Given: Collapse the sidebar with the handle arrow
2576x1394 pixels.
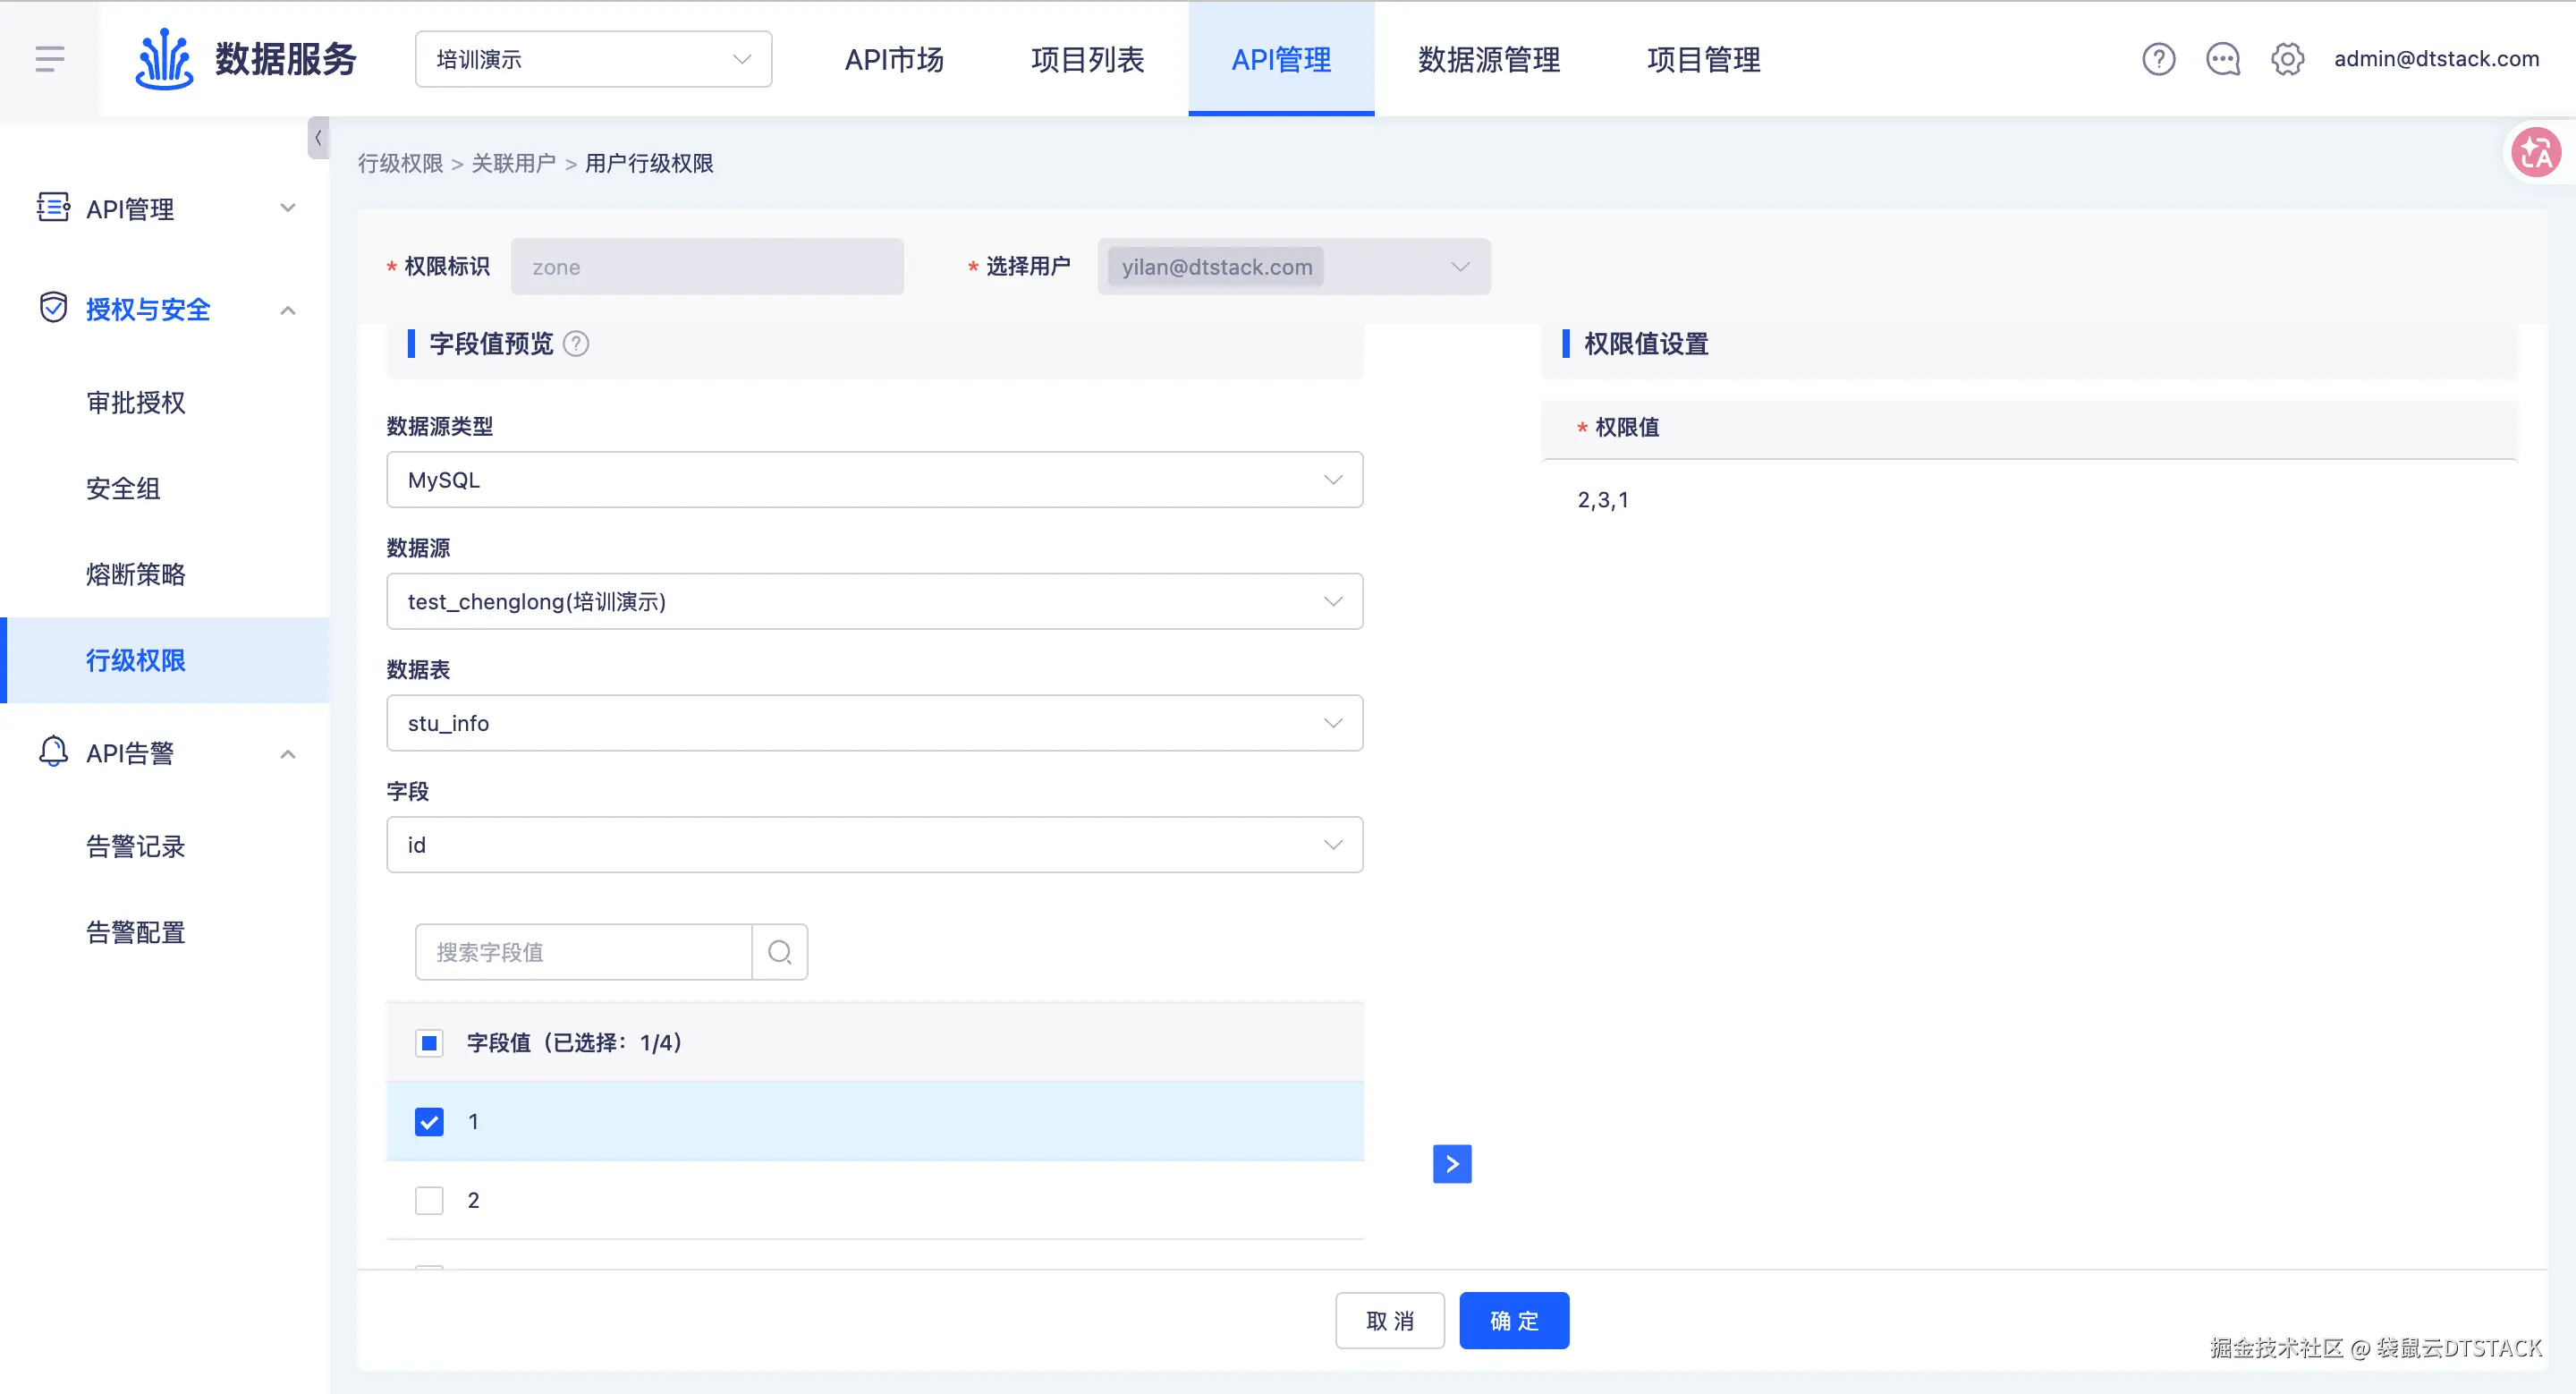Looking at the screenshot, I should click(x=318, y=138).
